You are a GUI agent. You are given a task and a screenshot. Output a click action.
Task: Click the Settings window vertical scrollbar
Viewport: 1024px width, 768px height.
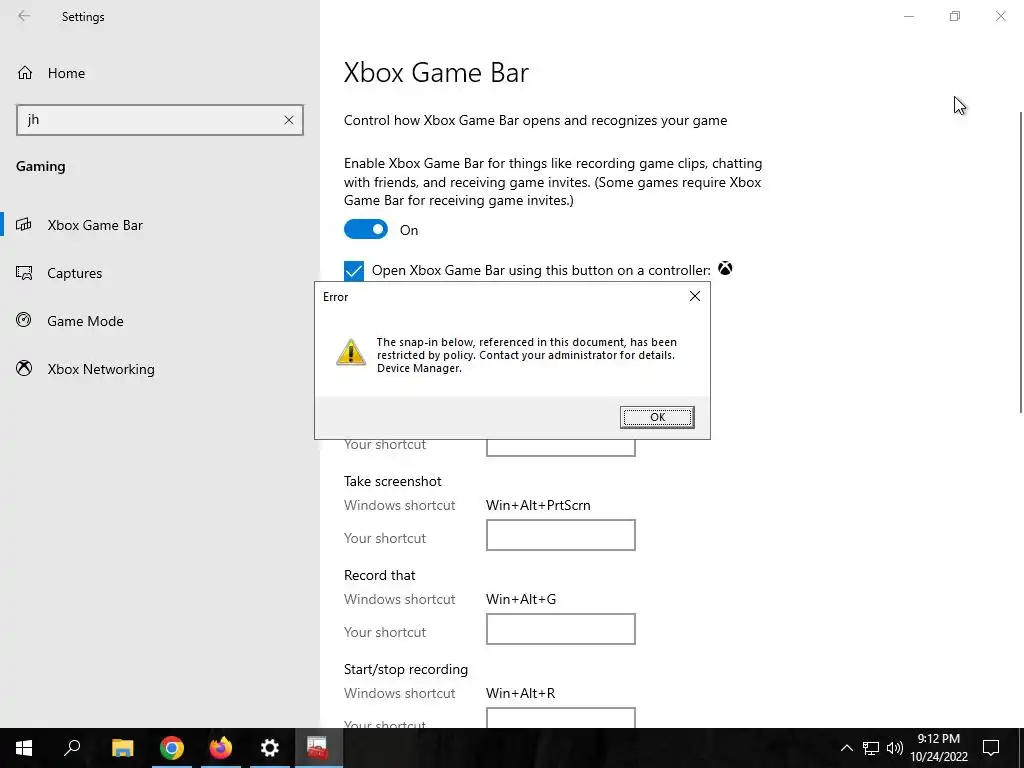(x=1020, y=261)
